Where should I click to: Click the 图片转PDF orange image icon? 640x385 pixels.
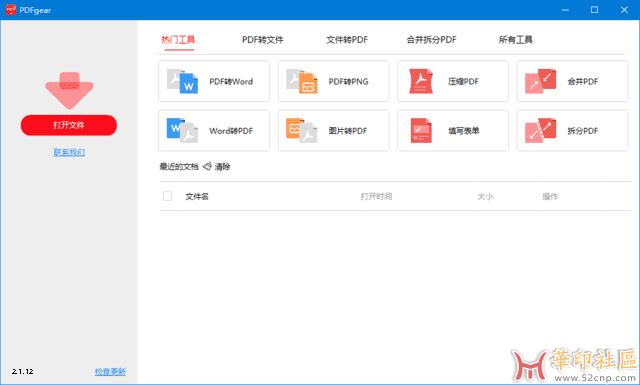click(x=302, y=131)
